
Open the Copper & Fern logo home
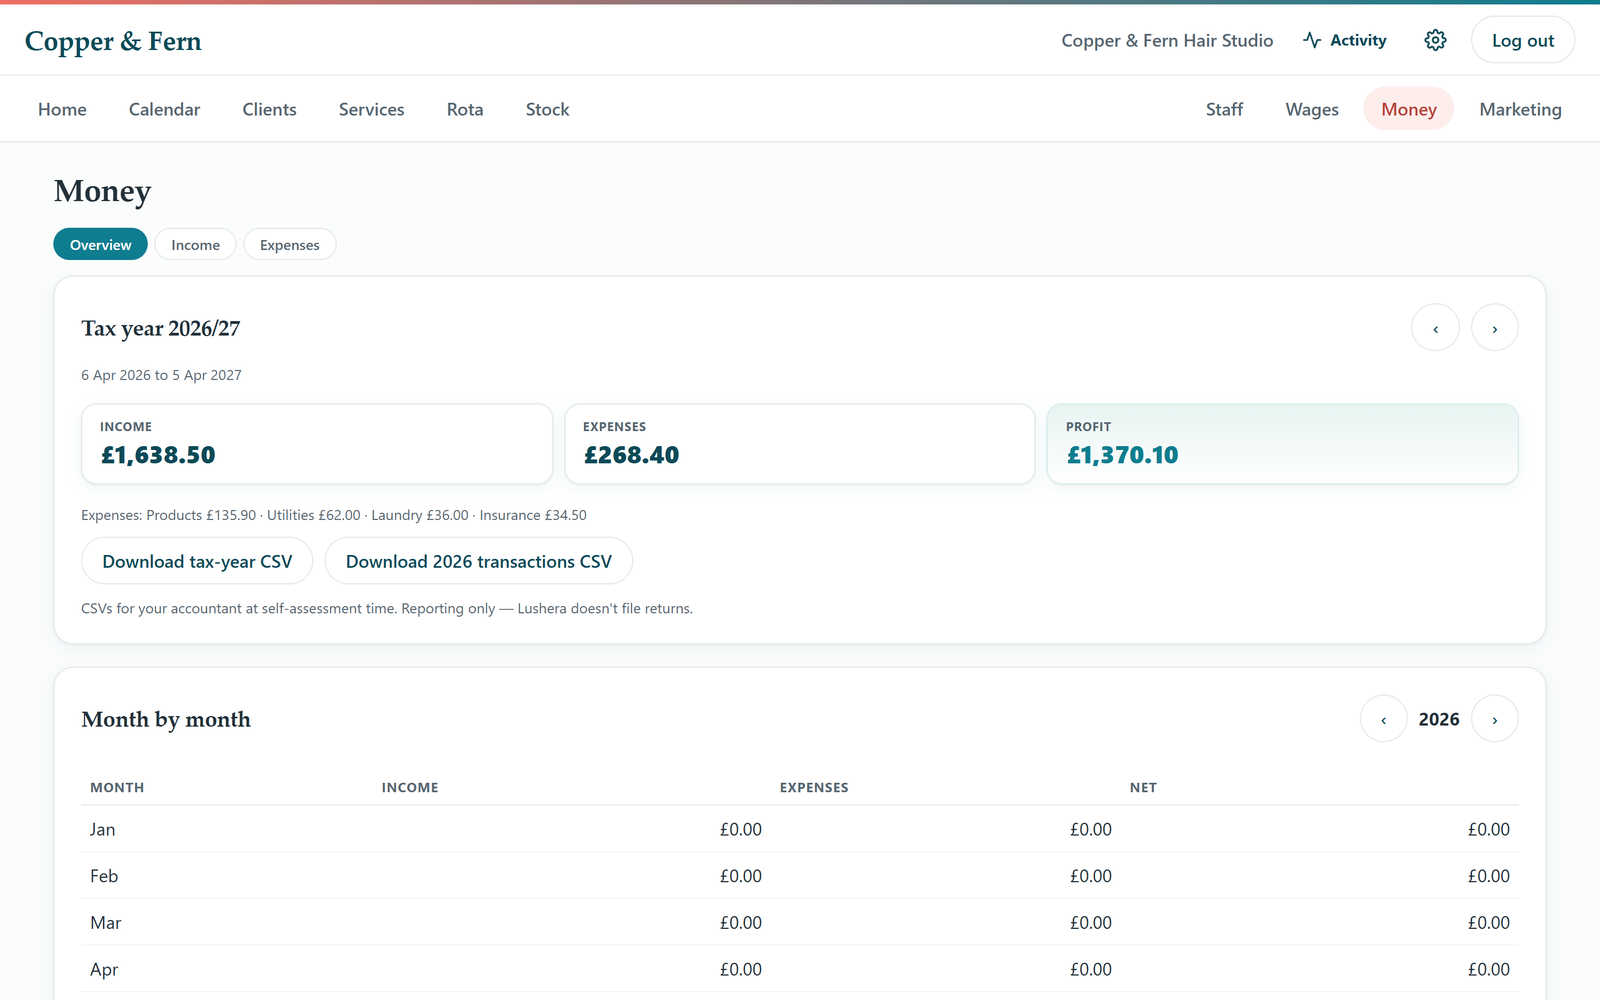click(x=113, y=41)
